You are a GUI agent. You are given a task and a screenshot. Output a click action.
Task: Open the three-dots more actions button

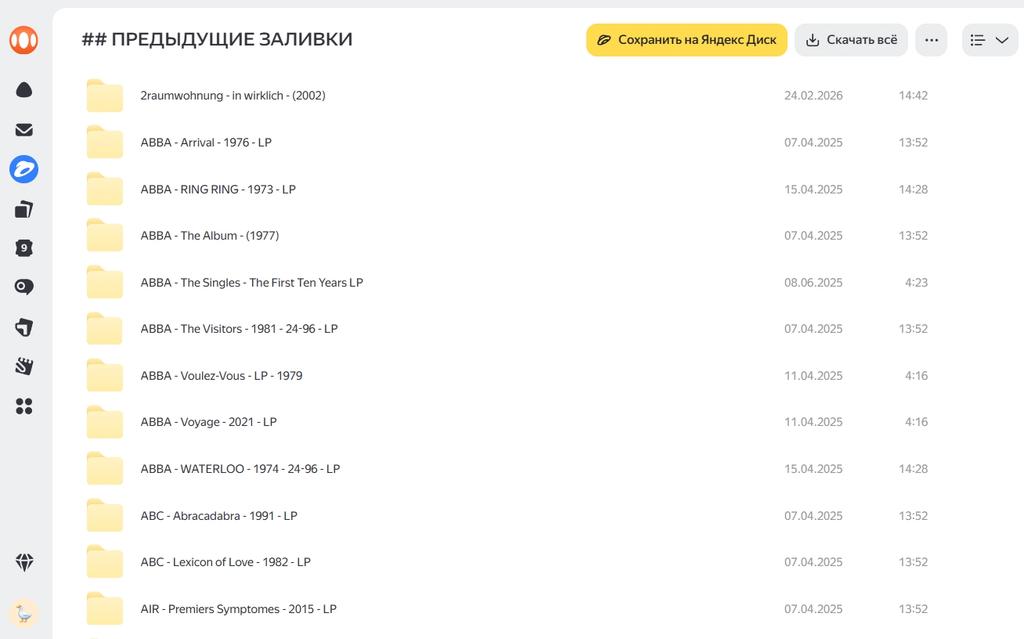coord(931,41)
